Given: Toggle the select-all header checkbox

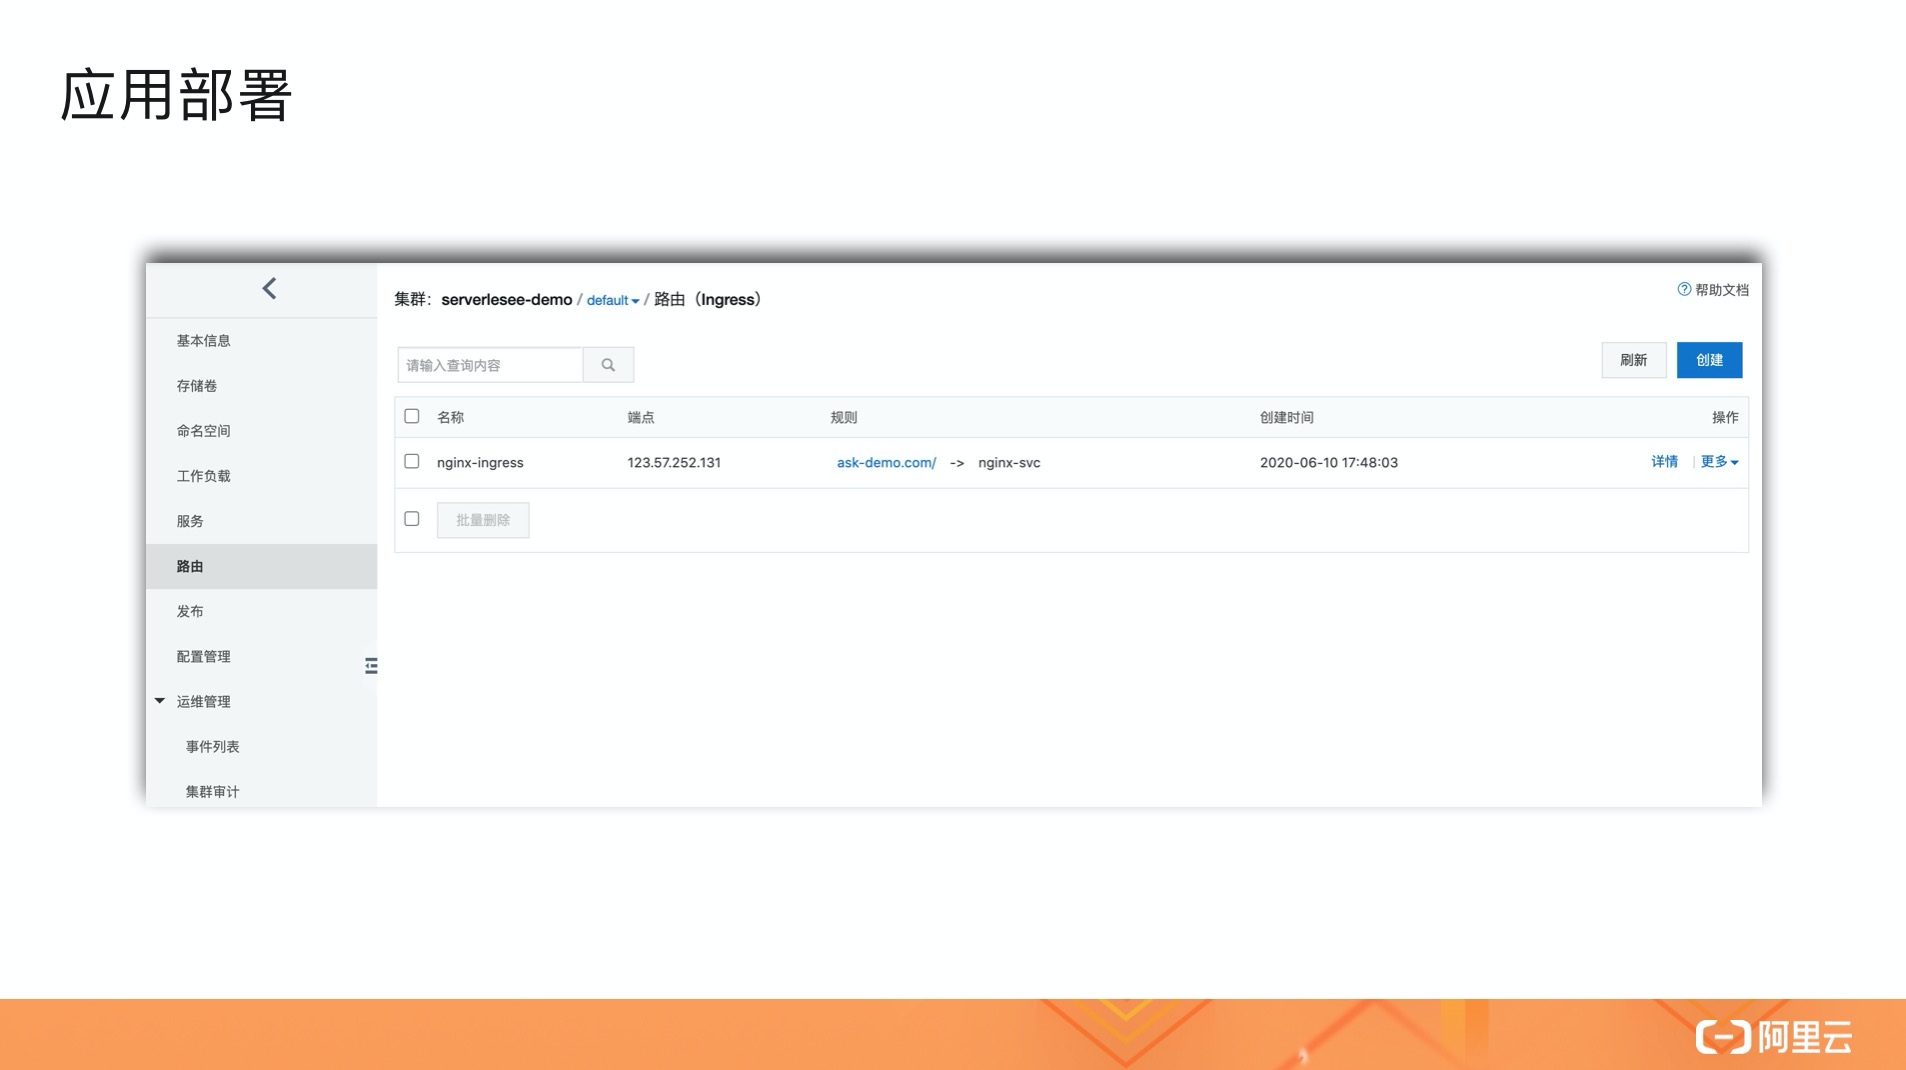Looking at the screenshot, I should (412, 417).
